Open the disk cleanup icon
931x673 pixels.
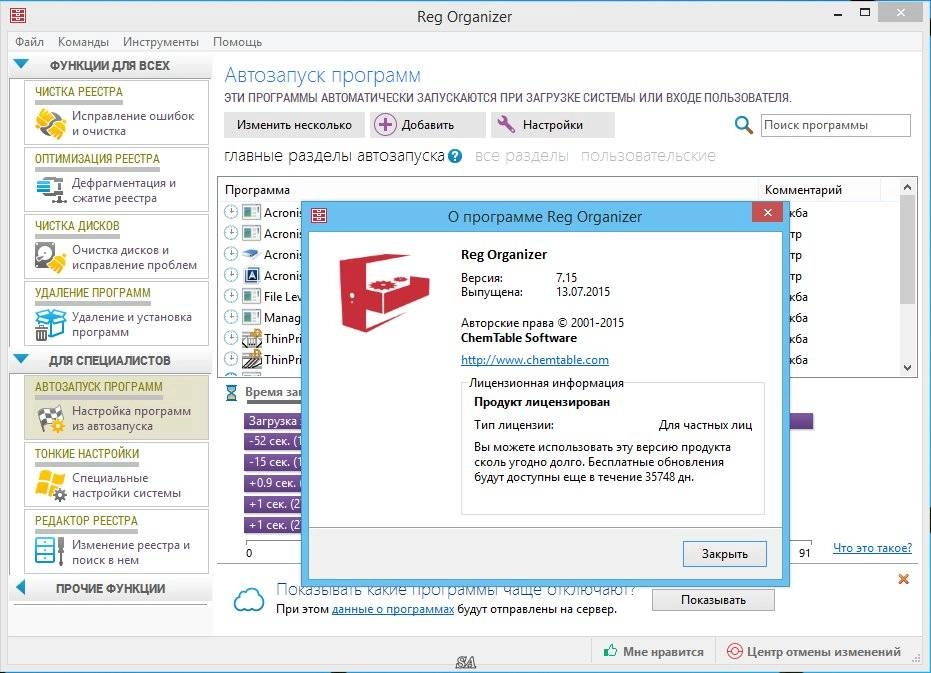point(50,257)
